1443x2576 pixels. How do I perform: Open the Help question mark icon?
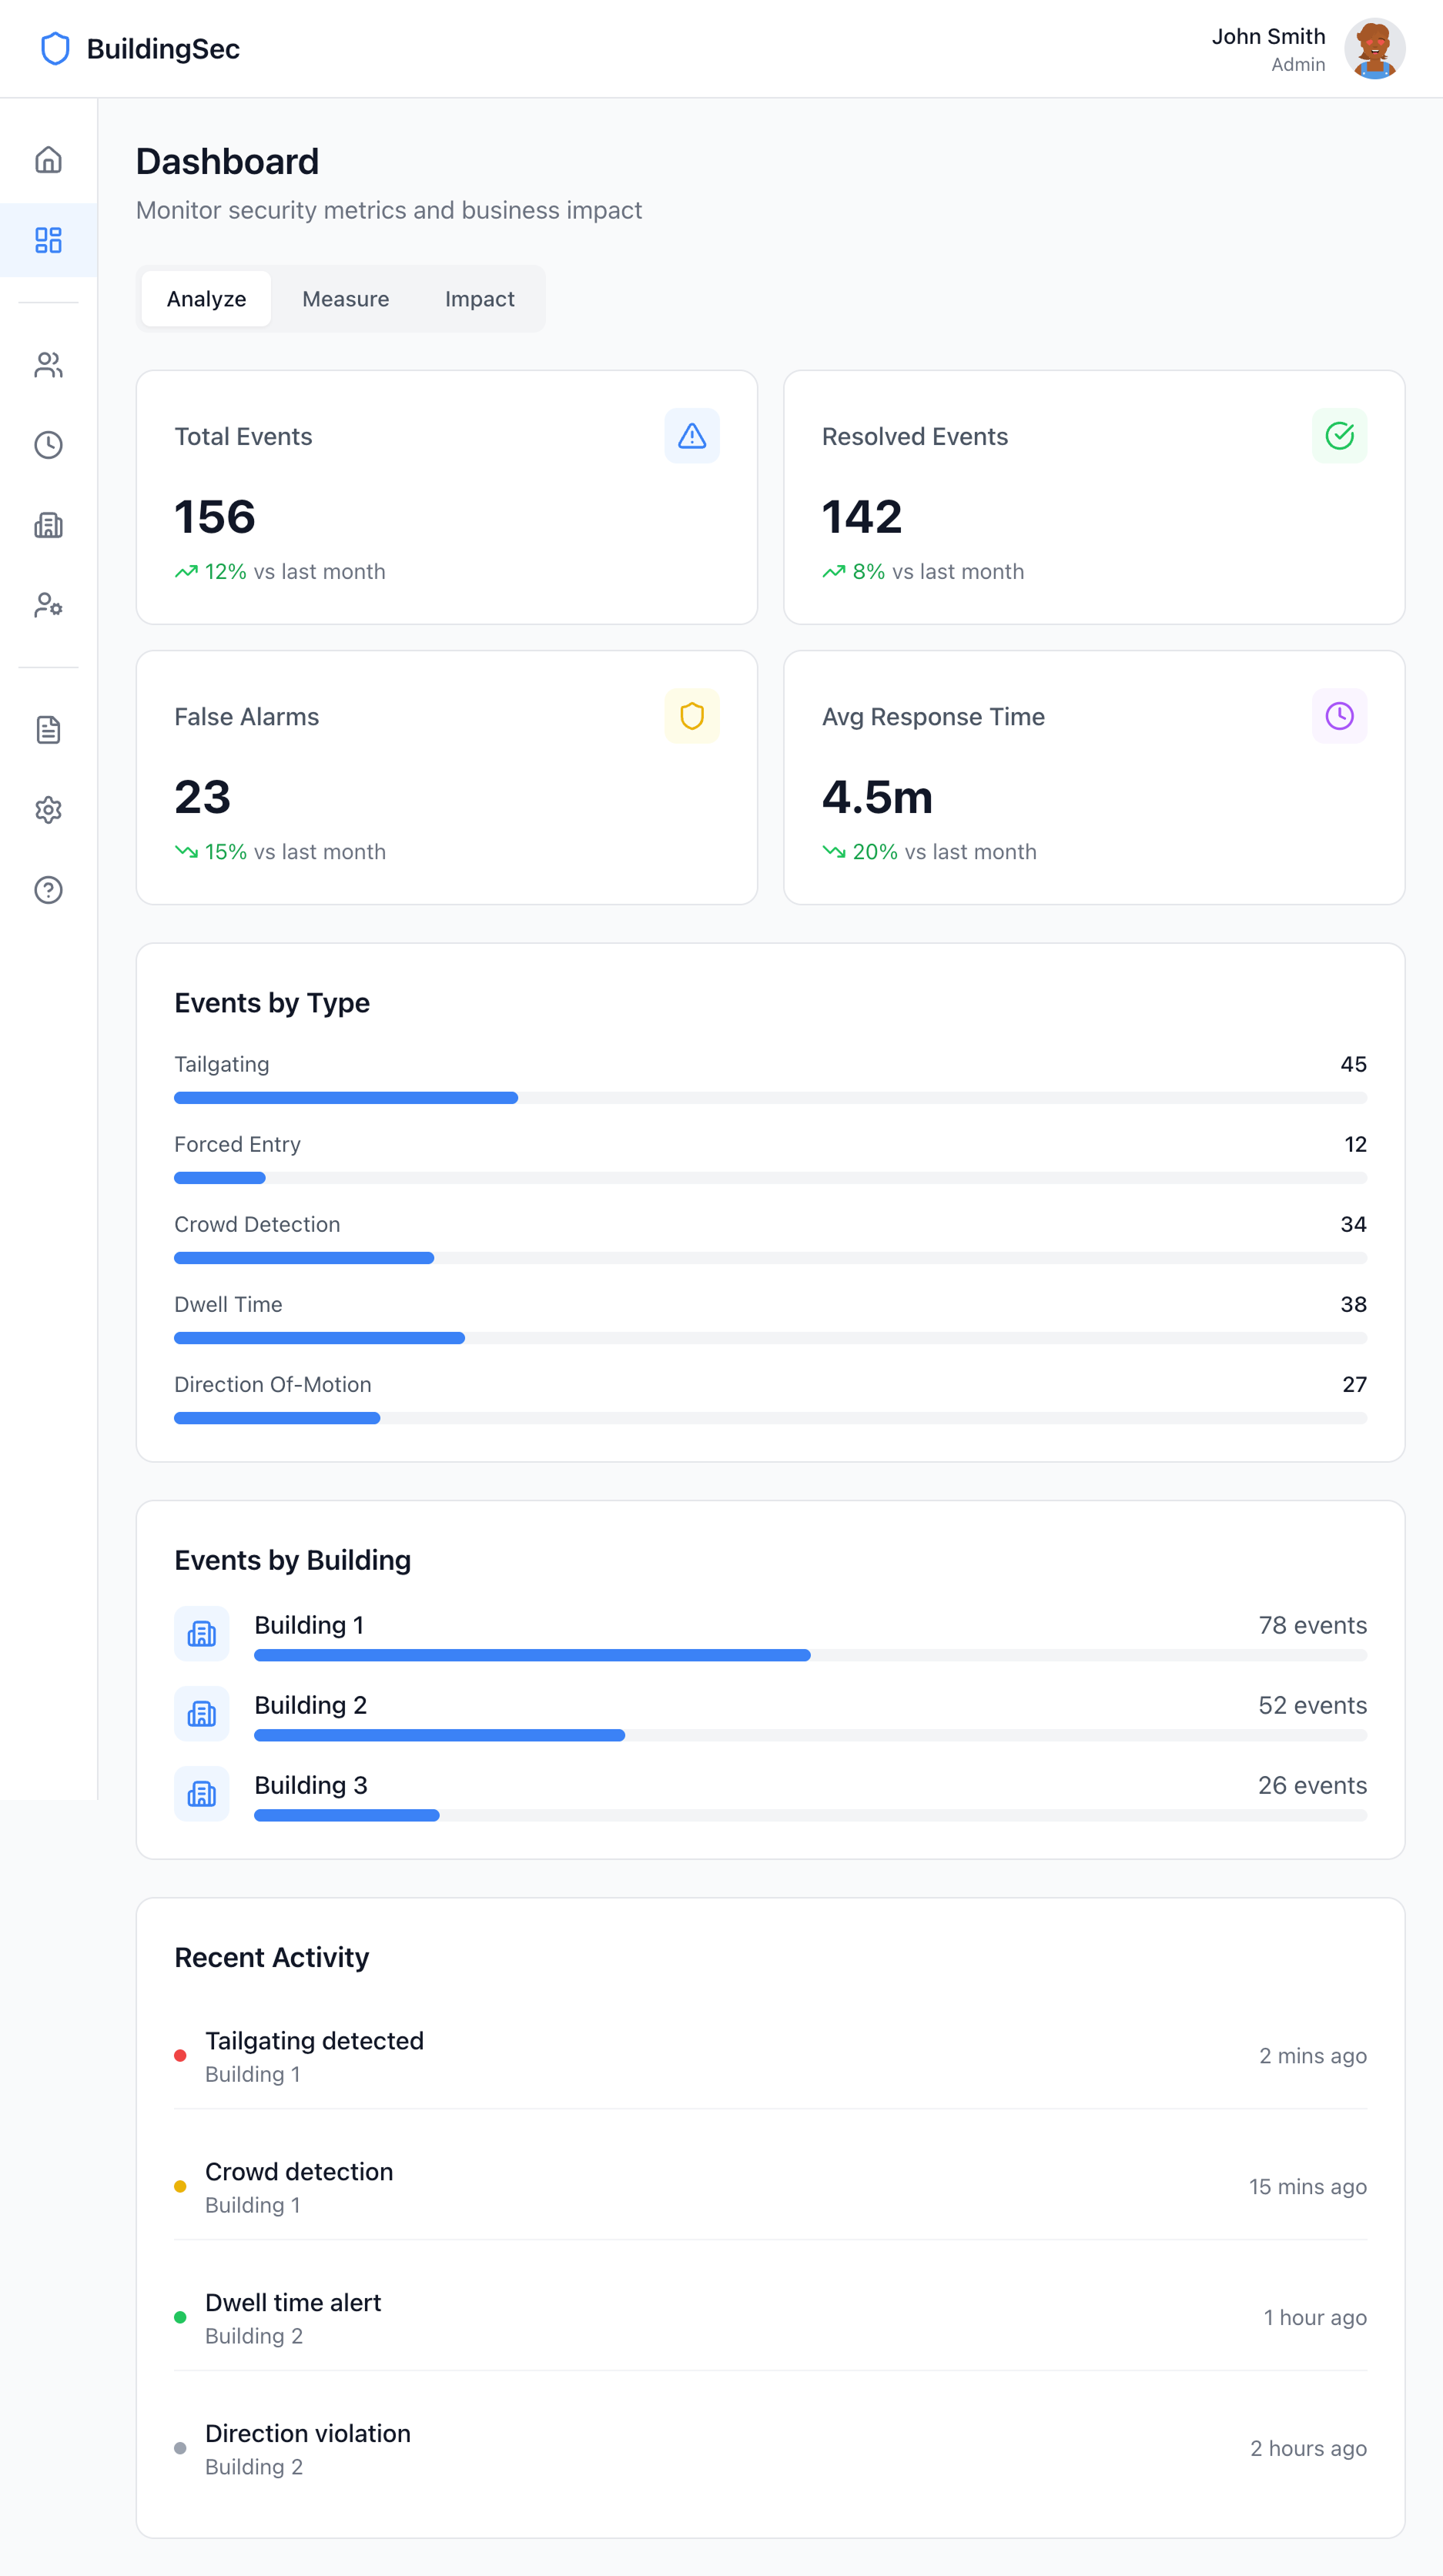[x=48, y=890]
